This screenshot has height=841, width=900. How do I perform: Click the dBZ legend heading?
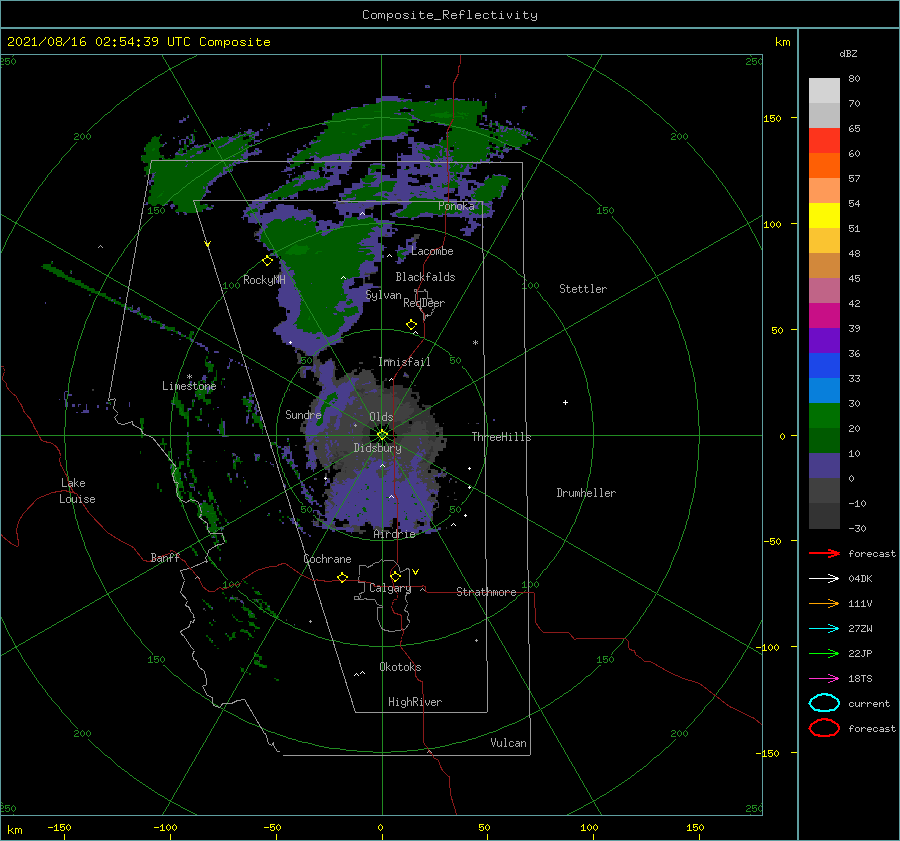point(848,53)
